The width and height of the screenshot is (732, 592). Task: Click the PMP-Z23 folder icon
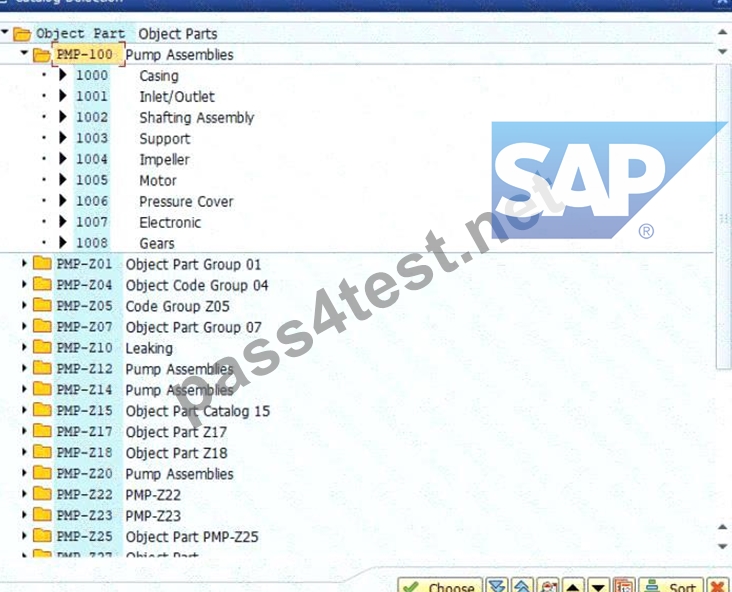pos(42,515)
